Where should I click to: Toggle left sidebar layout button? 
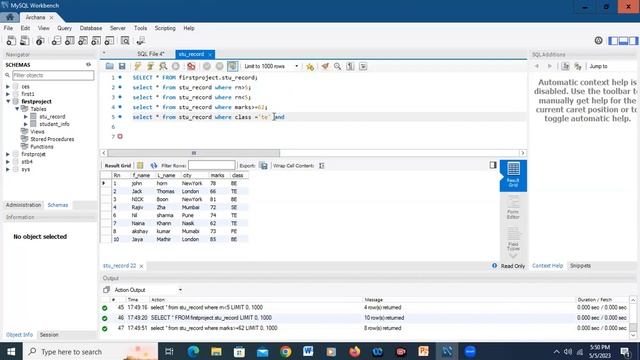pyautogui.click(x=613, y=40)
